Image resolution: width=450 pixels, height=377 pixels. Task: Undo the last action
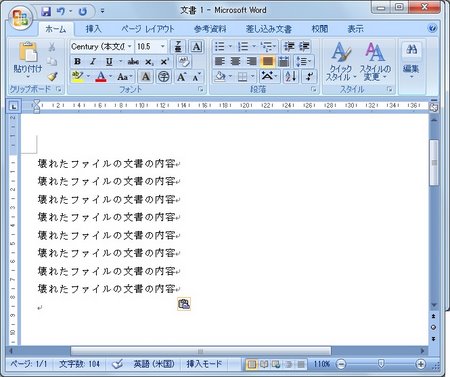pyautogui.click(x=61, y=12)
